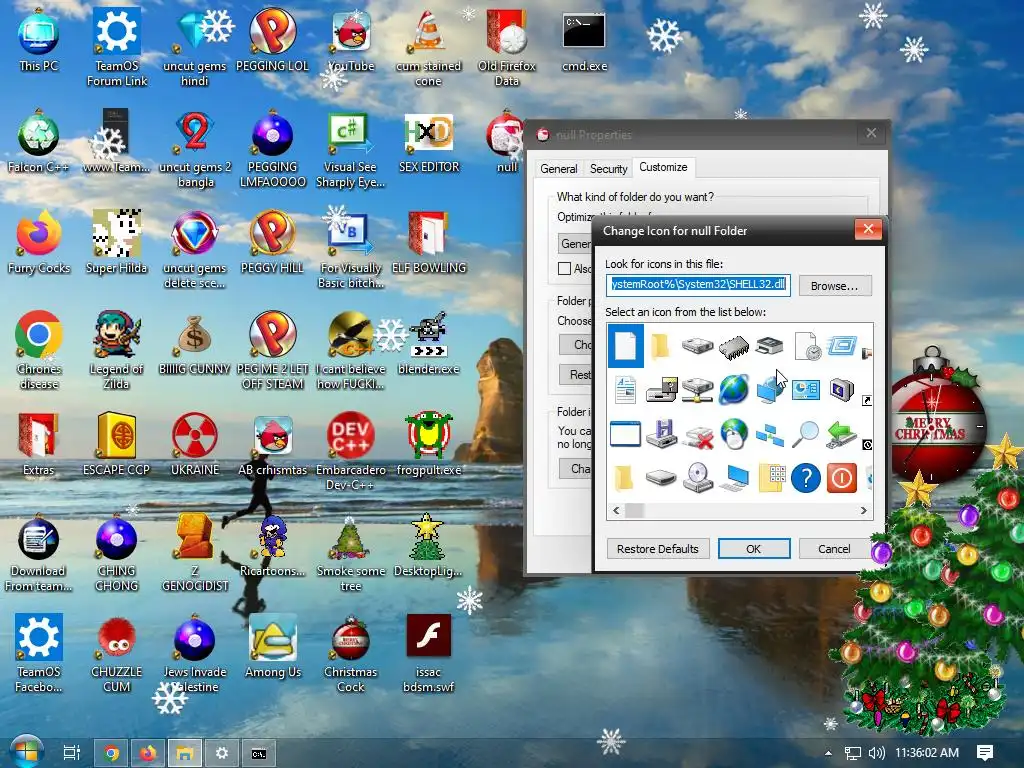
Task: Open File Explorer from the taskbar
Action: (185, 753)
